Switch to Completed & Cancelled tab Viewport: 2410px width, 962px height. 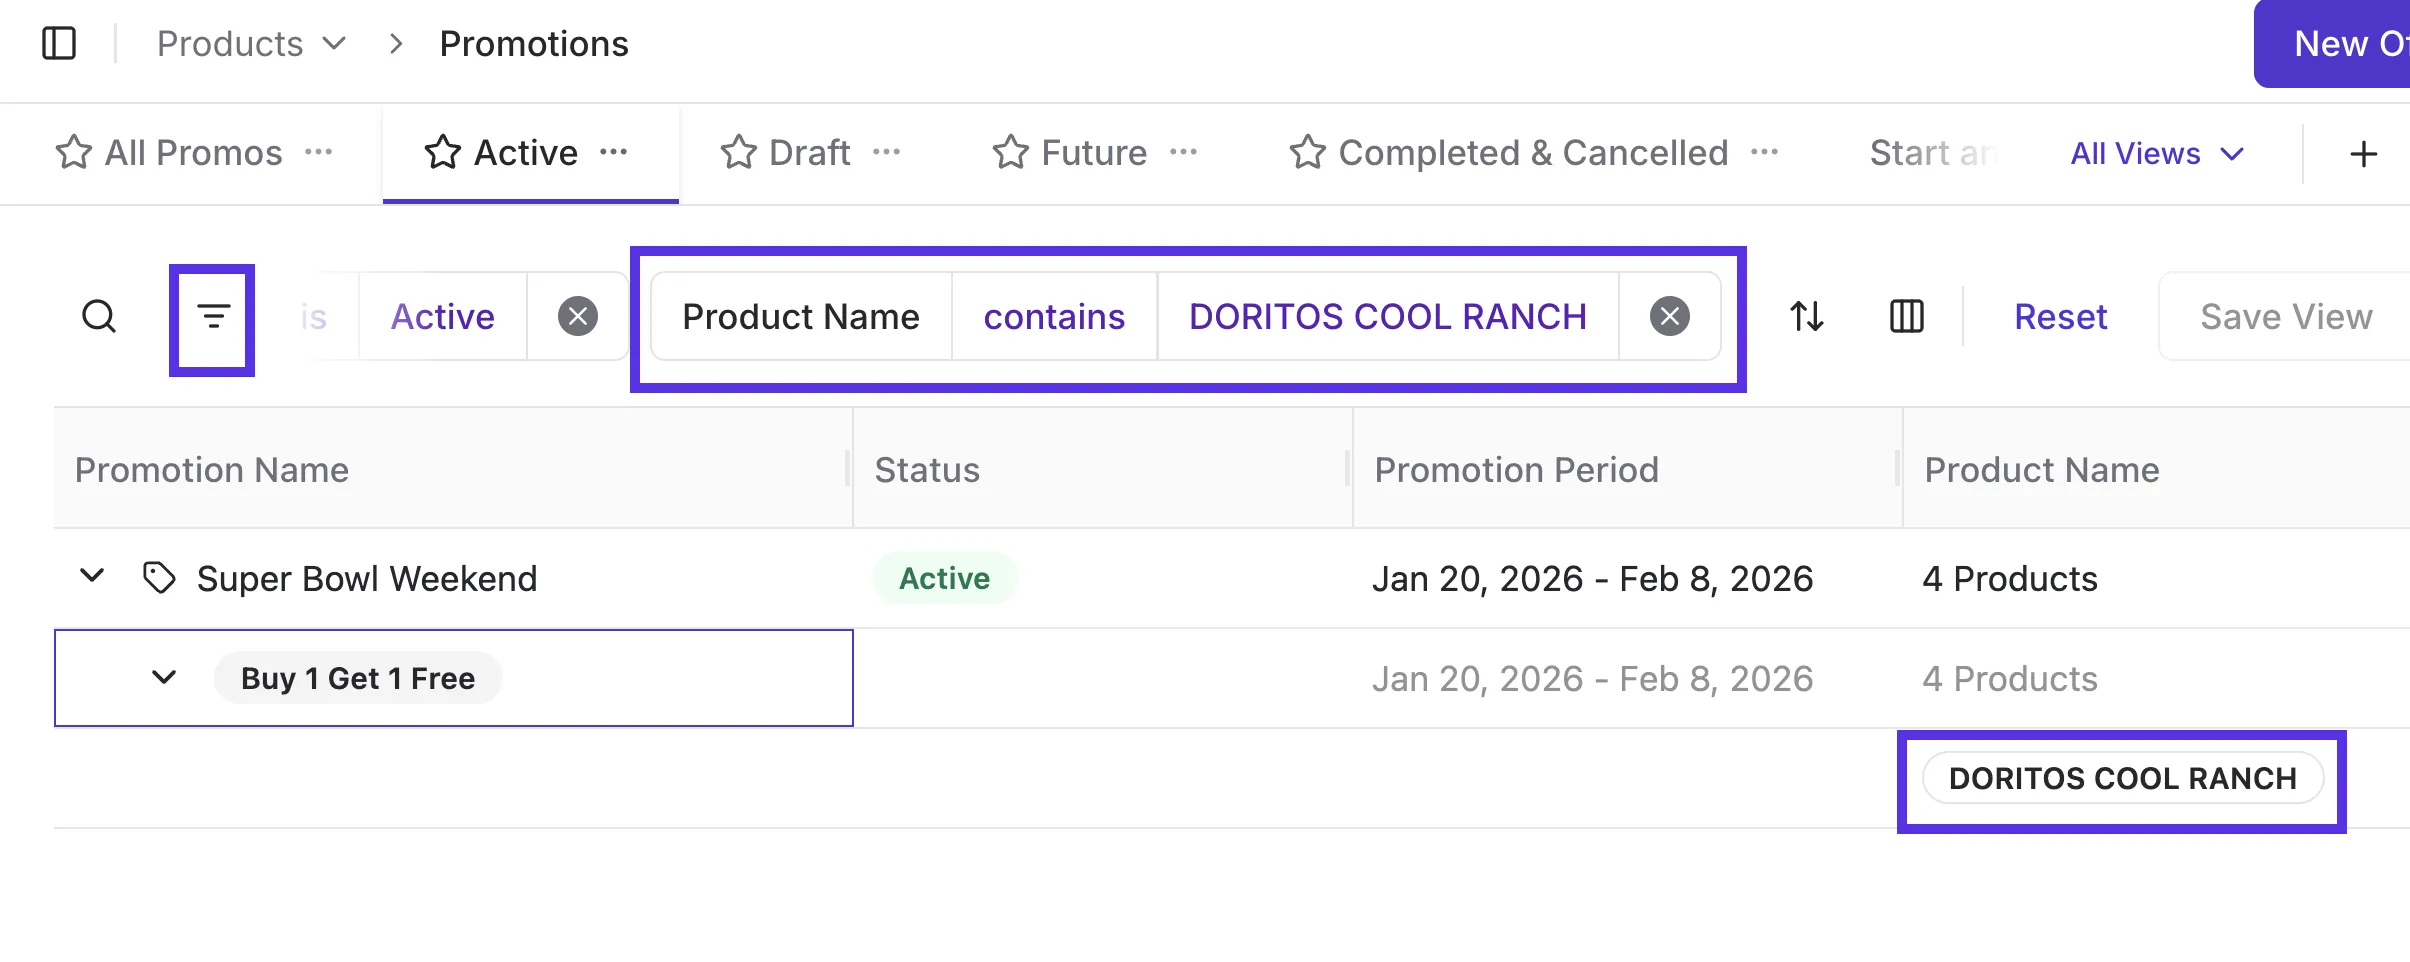(x=1533, y=153)
